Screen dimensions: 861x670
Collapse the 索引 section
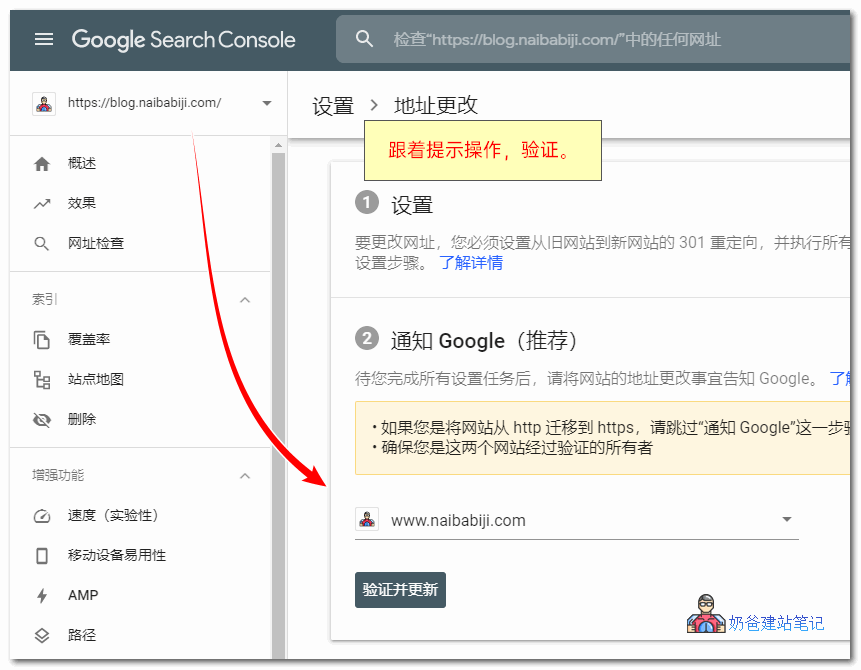[245, 299]
